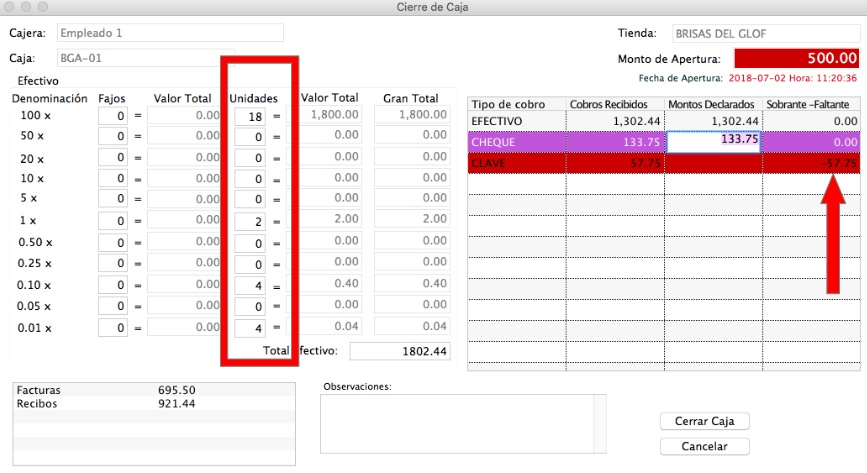Screen dimensions: 867x473
Task: Edit CHEQUE Montos Declarados cell 133.75
Action: coord(713,142)
